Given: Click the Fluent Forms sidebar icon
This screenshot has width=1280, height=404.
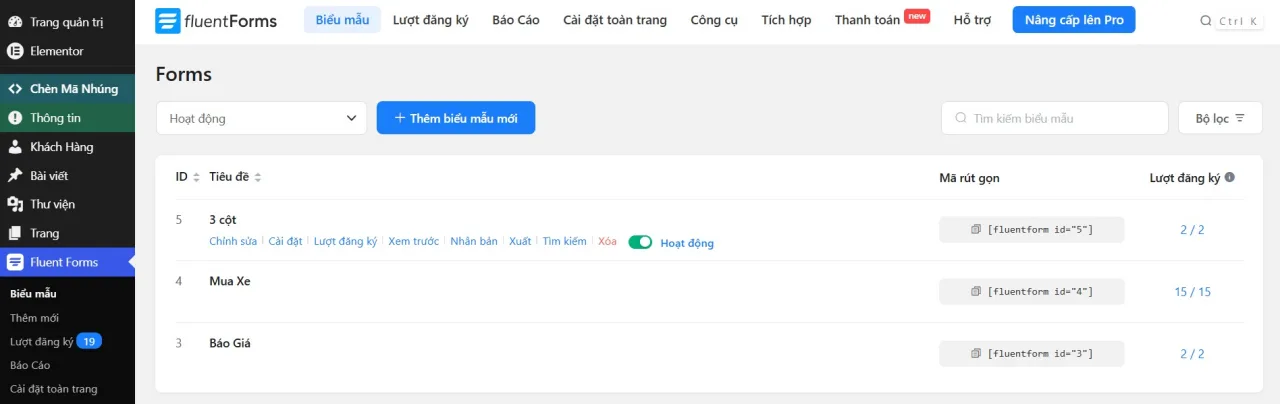Looking at the screenshot, I should (15, 262).
